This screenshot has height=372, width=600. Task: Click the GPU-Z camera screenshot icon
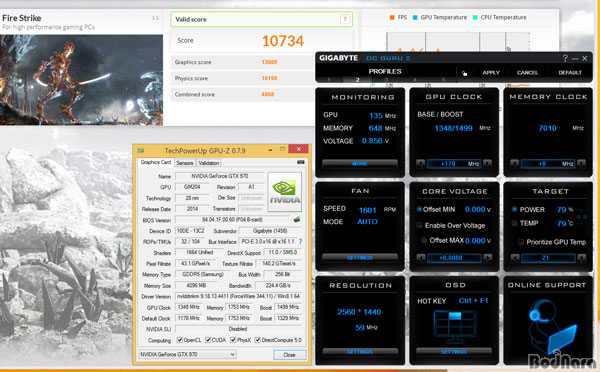pos(301,162)
